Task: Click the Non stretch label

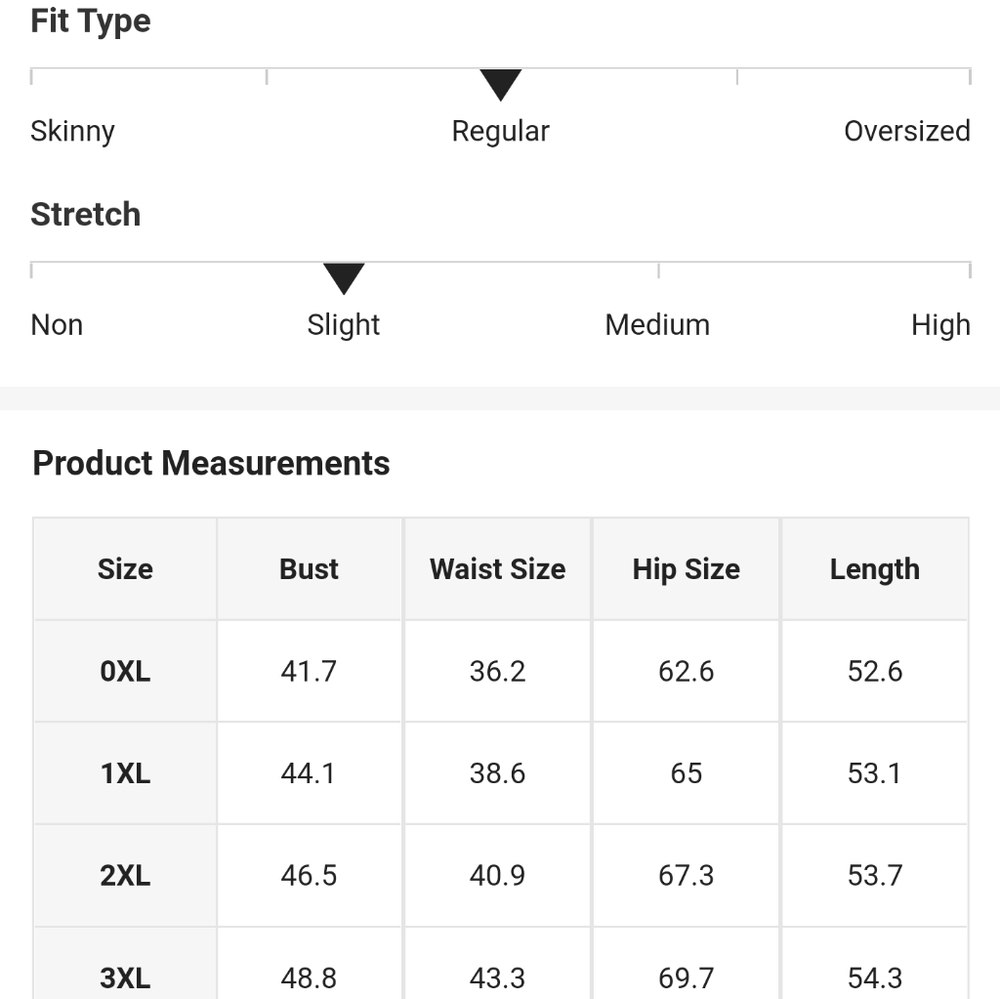Action: [x=57, y=325]
